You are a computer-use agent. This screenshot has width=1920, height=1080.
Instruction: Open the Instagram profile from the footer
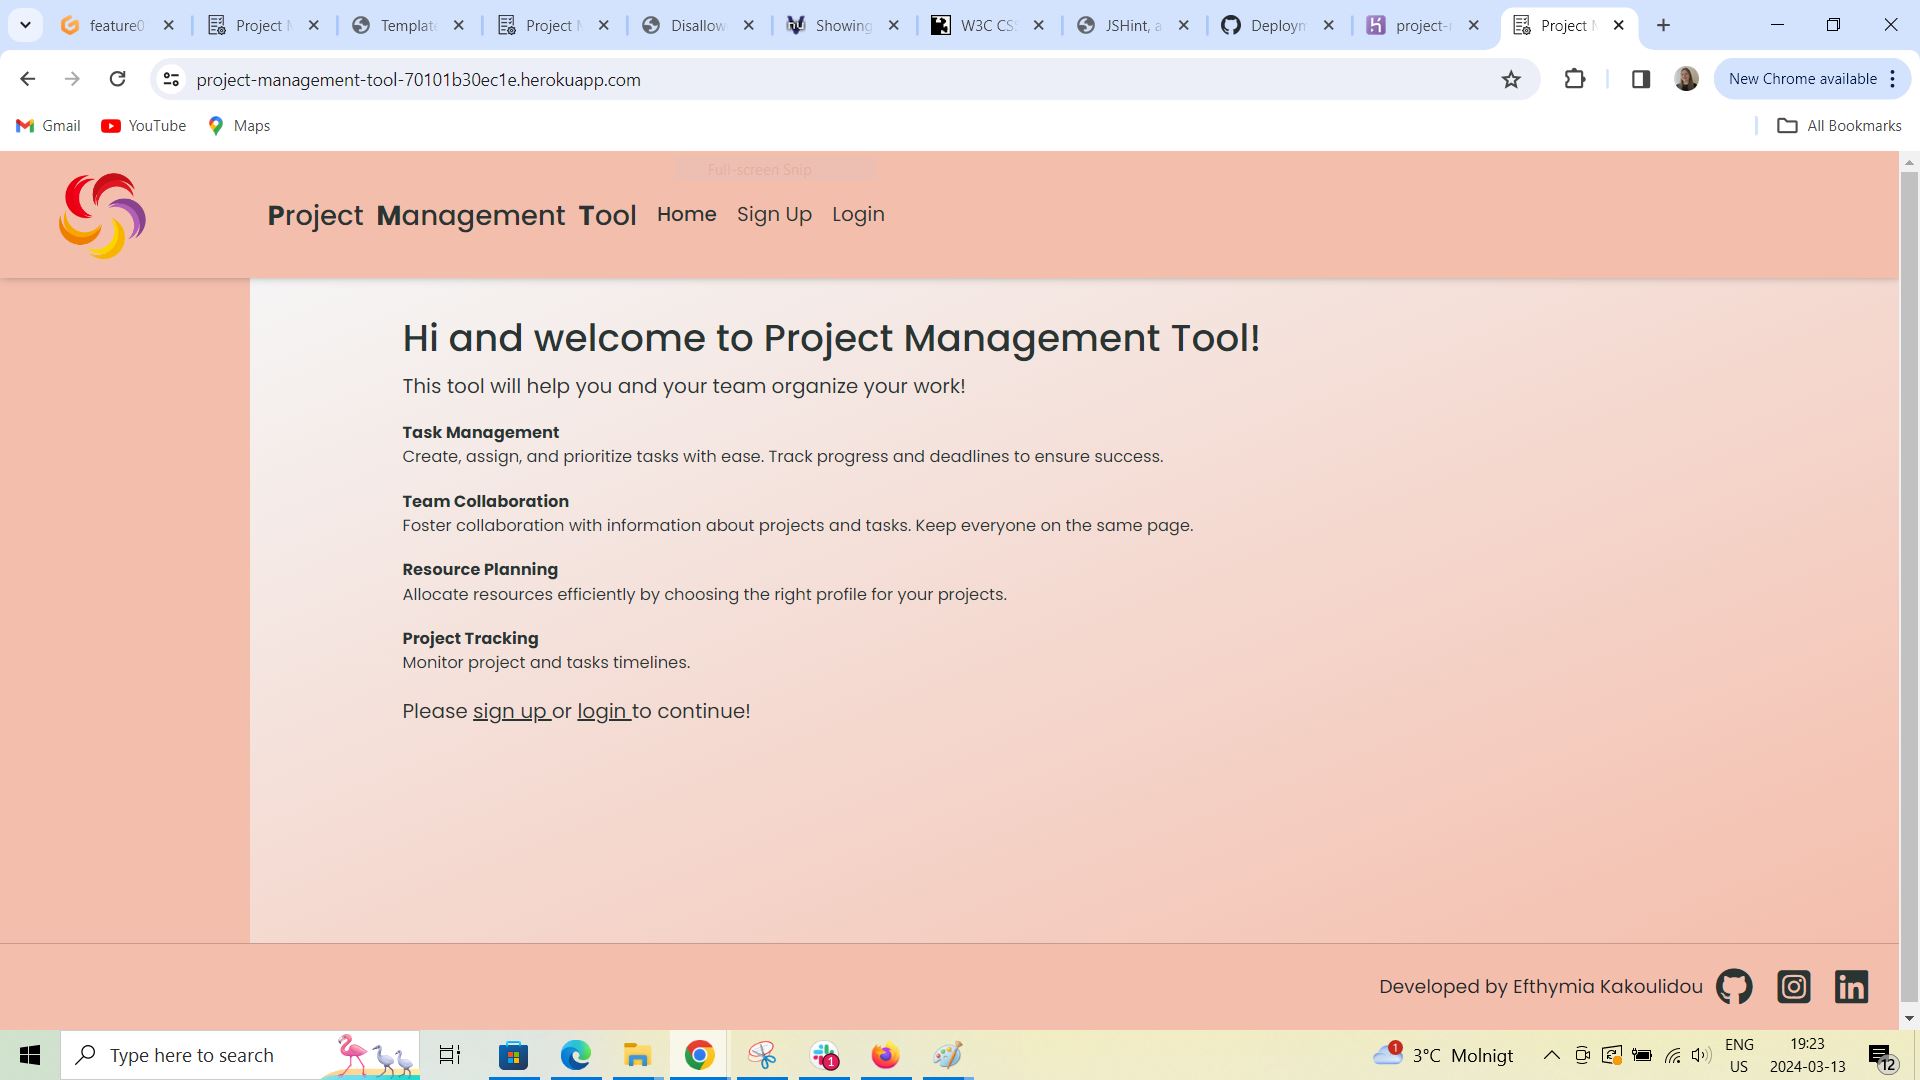coord(1793,986)
